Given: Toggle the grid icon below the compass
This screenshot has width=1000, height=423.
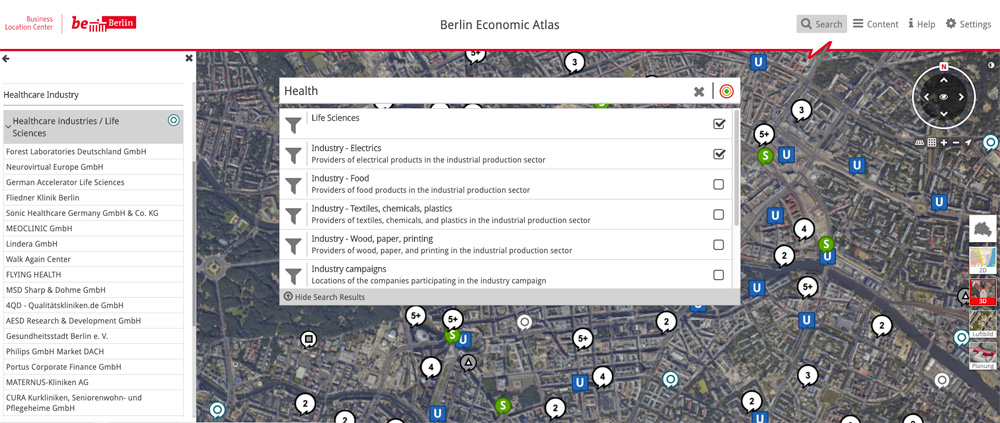Looking at the screenshot, I should [x=932, y=142].
